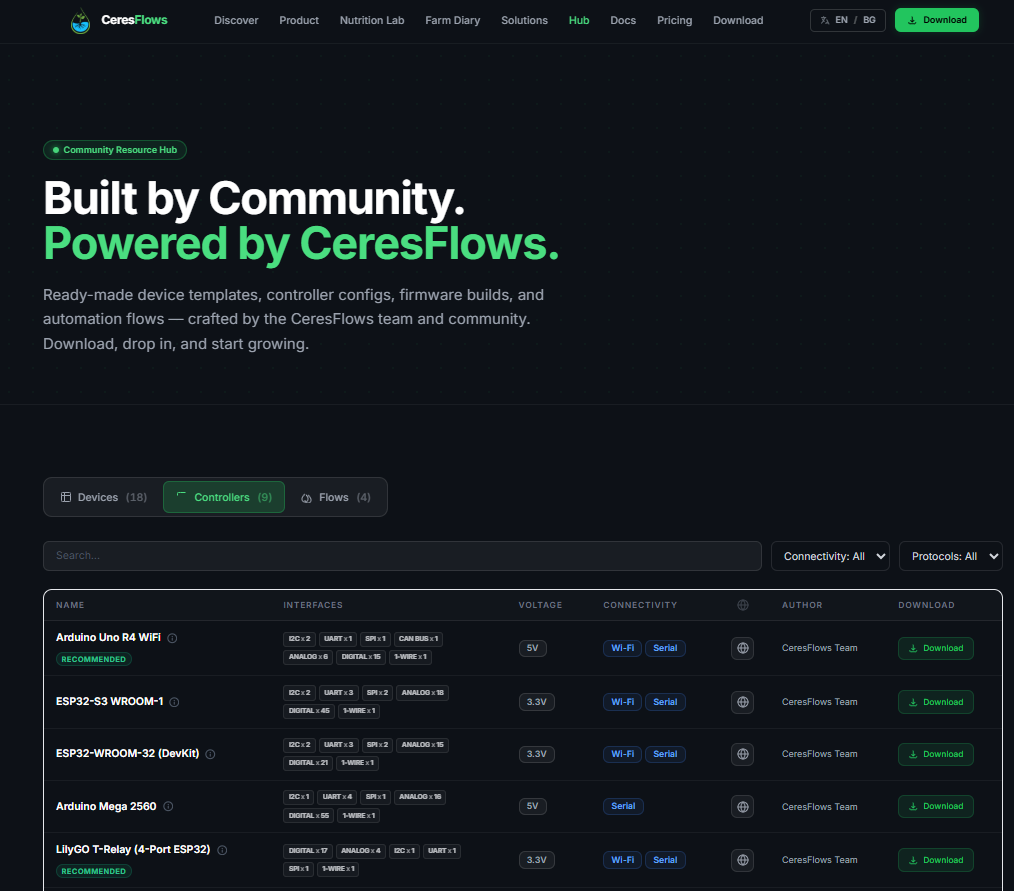Screen dimensions: 1014x891
Task: Download the LilyGO T-Relay config
Action: coord(936,860)
